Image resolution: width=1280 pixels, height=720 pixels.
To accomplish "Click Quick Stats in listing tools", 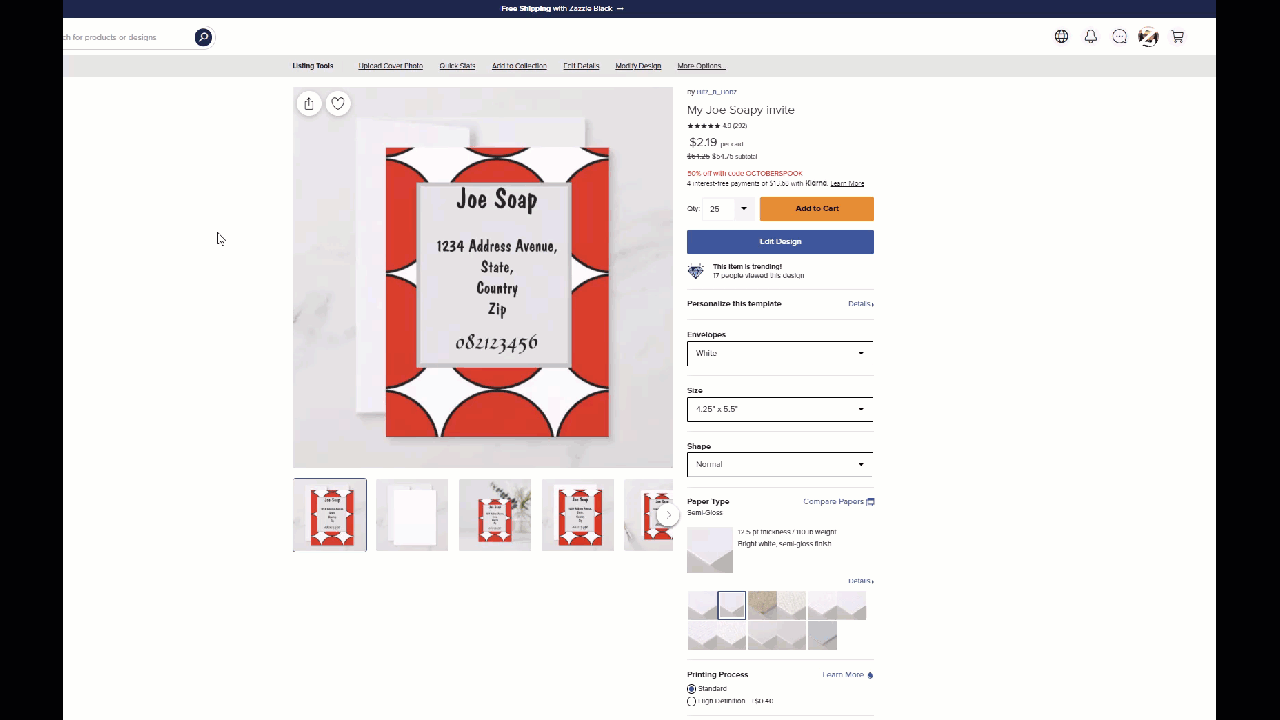I will coord(457,66).
